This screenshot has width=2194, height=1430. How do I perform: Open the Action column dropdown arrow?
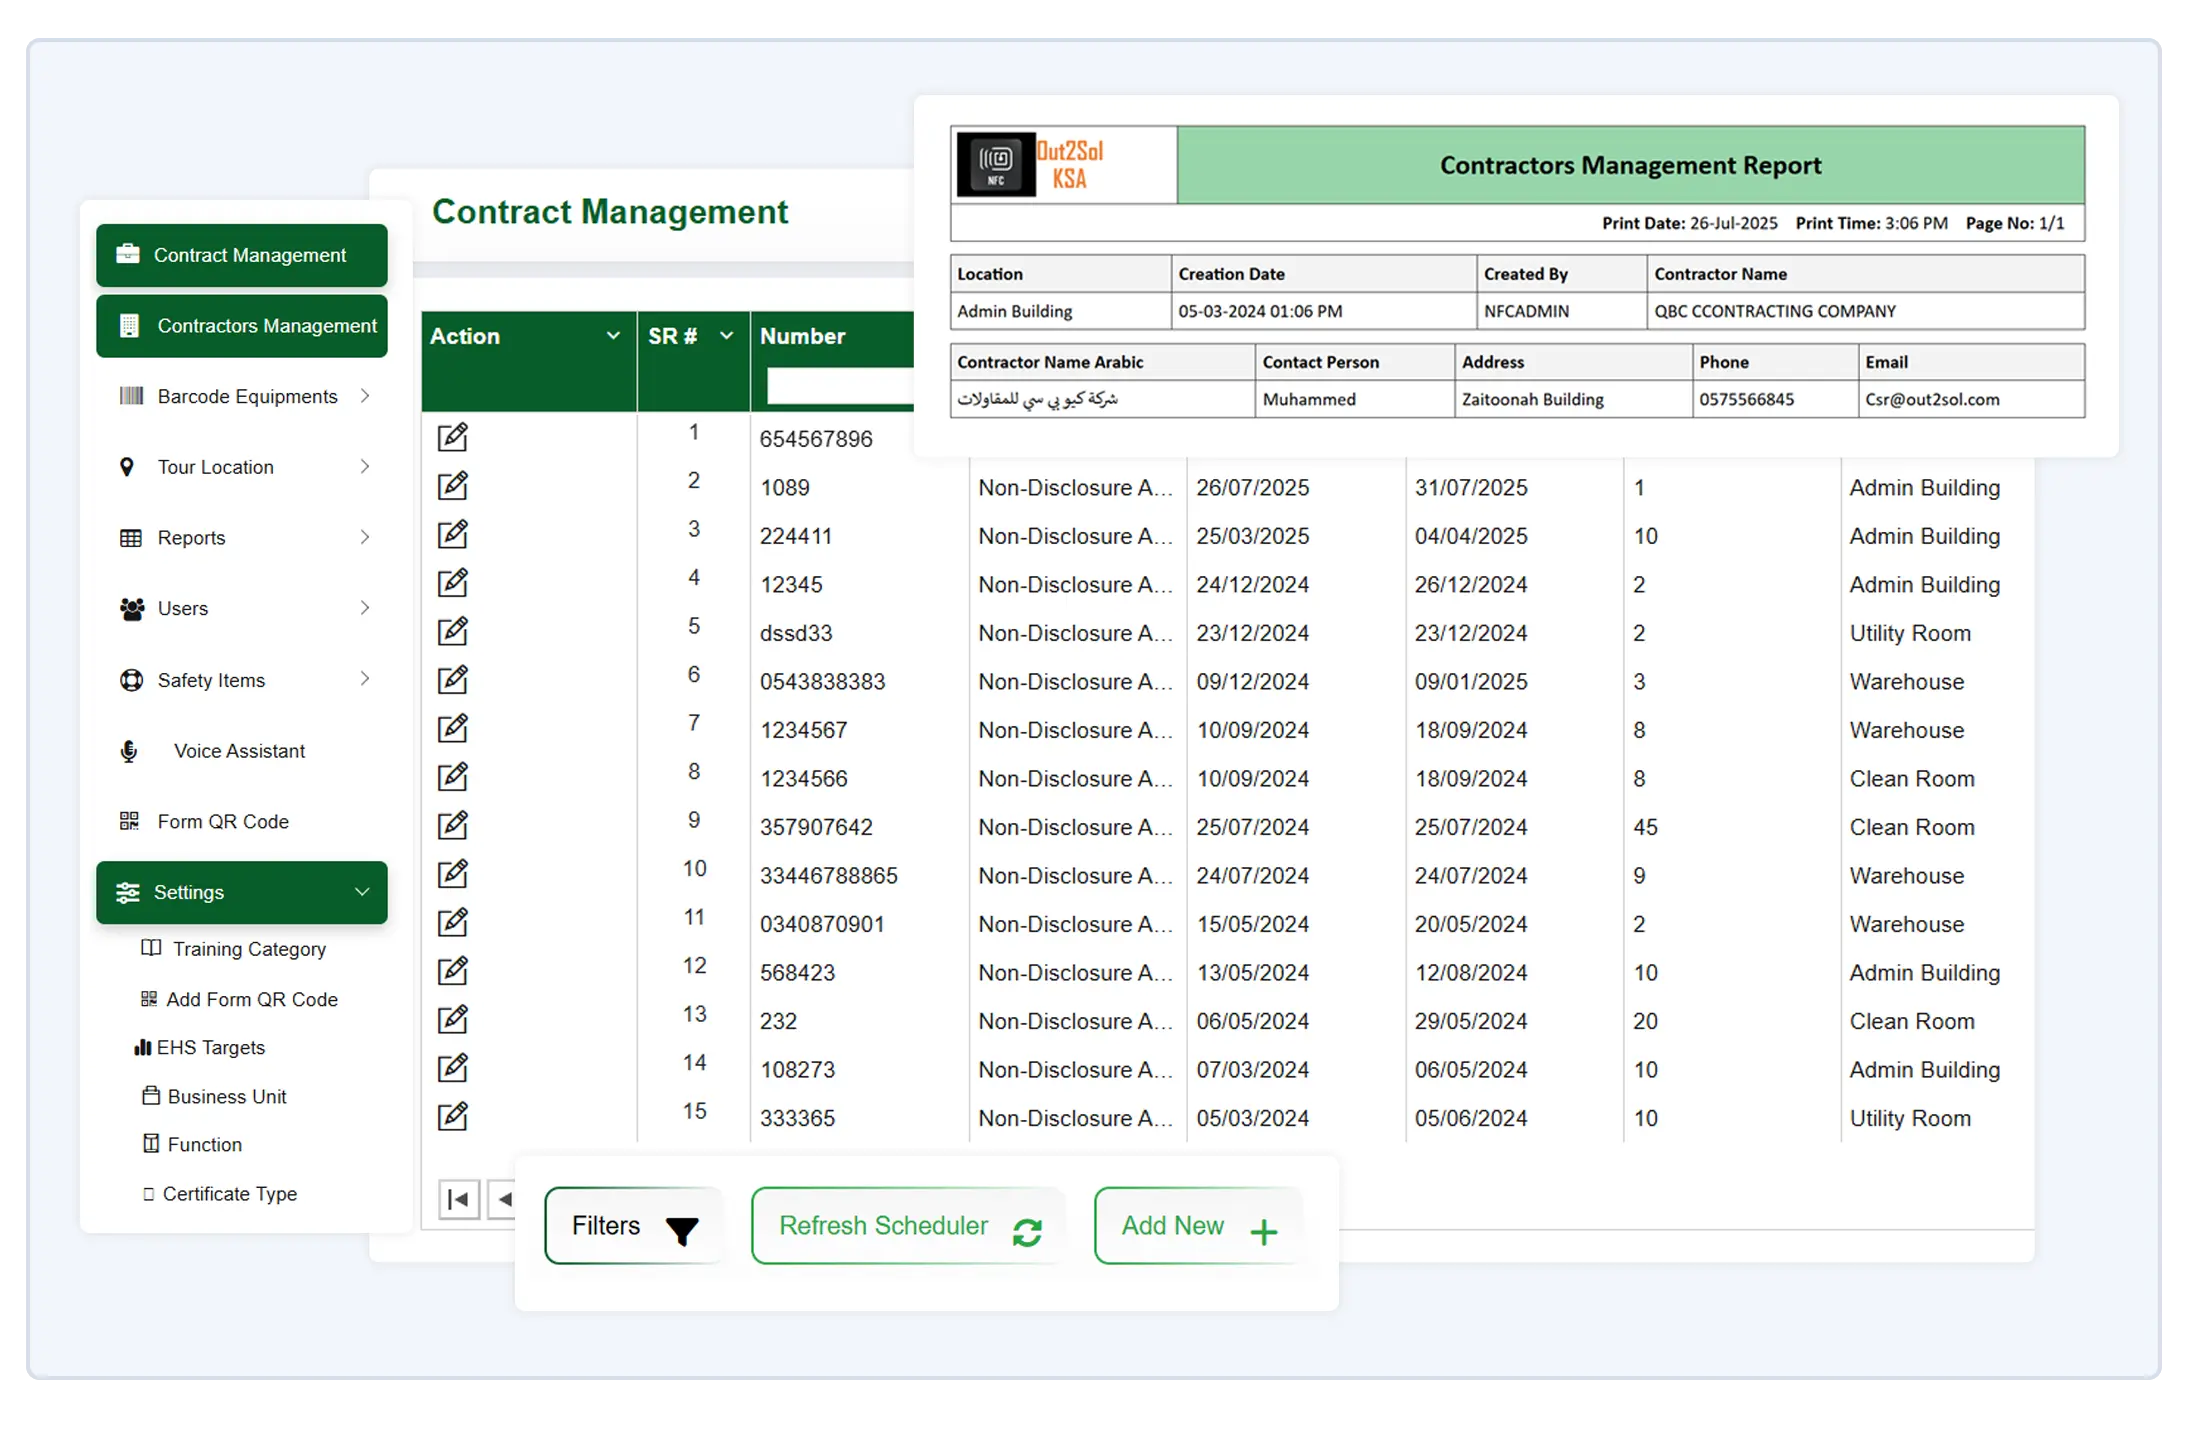point(613,336)
